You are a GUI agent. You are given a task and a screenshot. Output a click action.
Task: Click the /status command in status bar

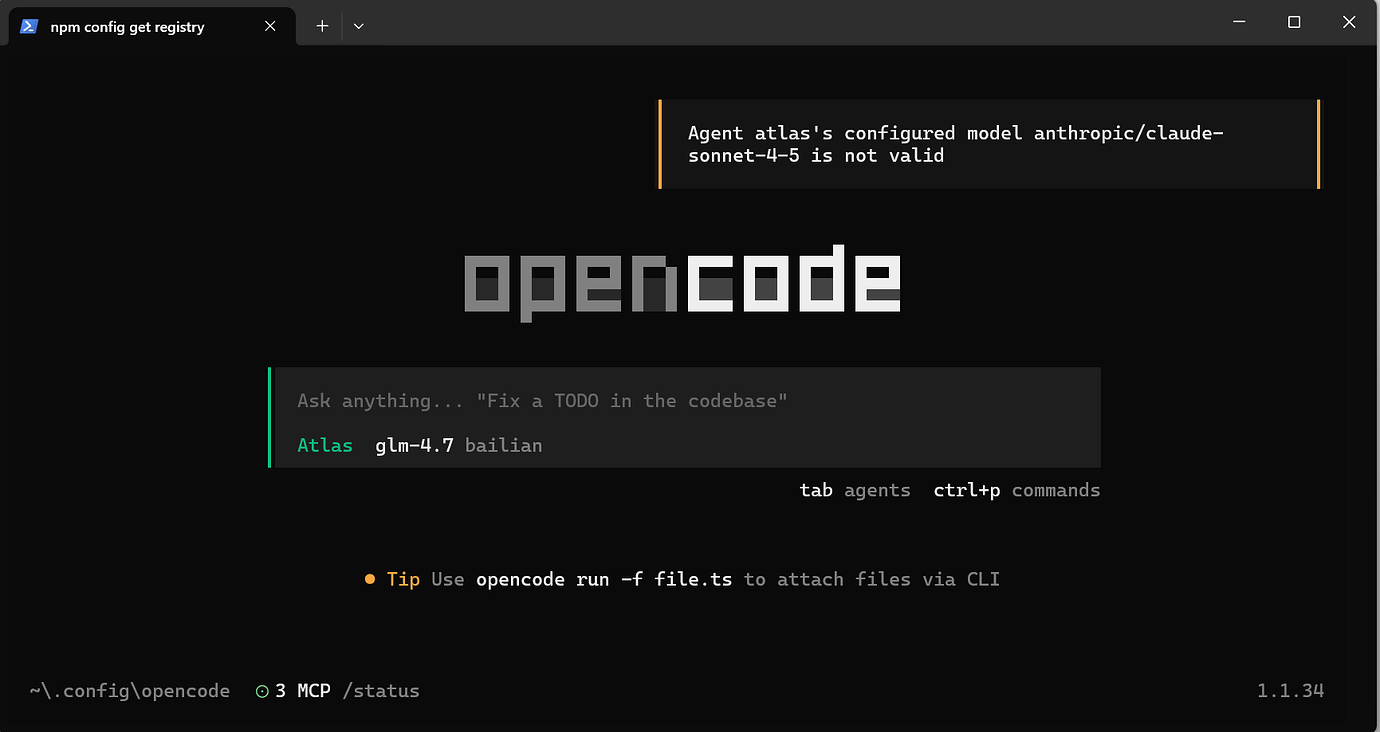381,691
